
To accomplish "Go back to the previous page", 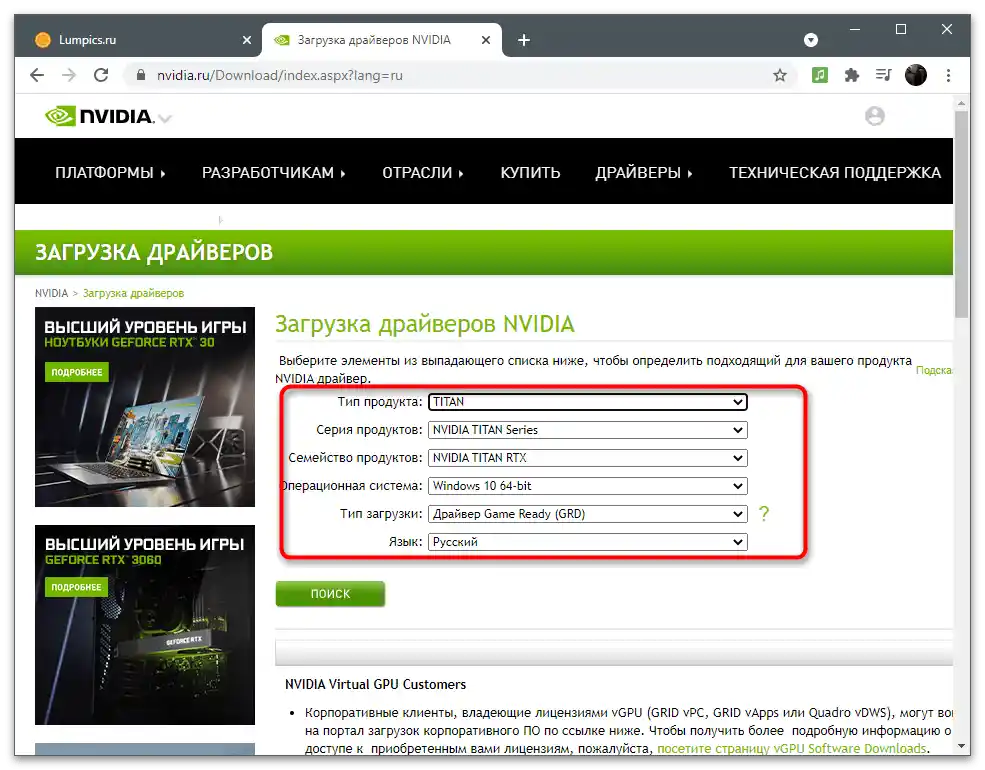I will 37,75.
